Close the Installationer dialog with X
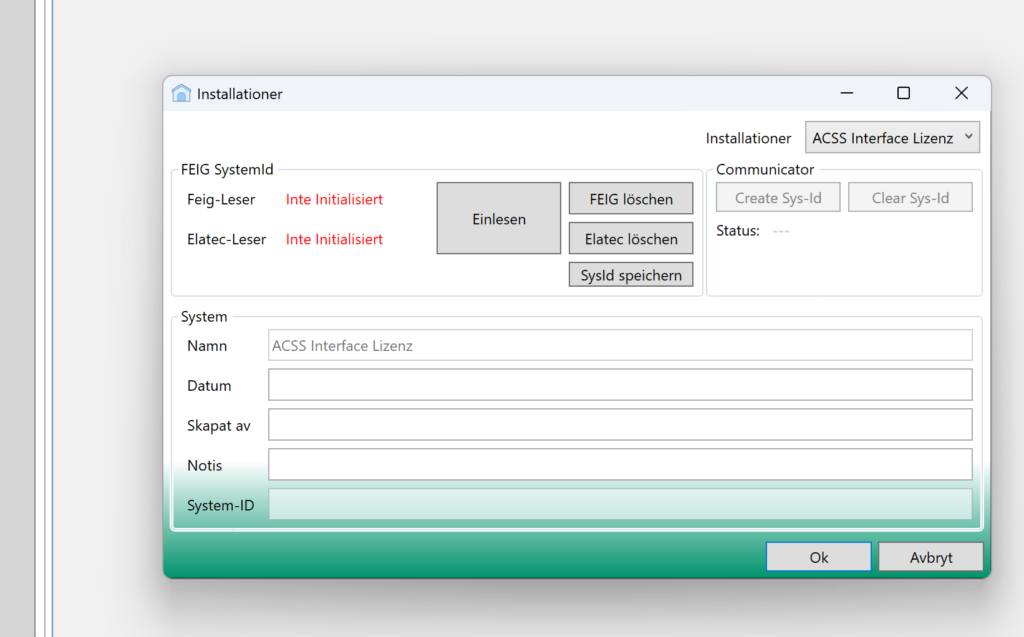This screenshot has height=637, width=1024. [x=961, y=93]
